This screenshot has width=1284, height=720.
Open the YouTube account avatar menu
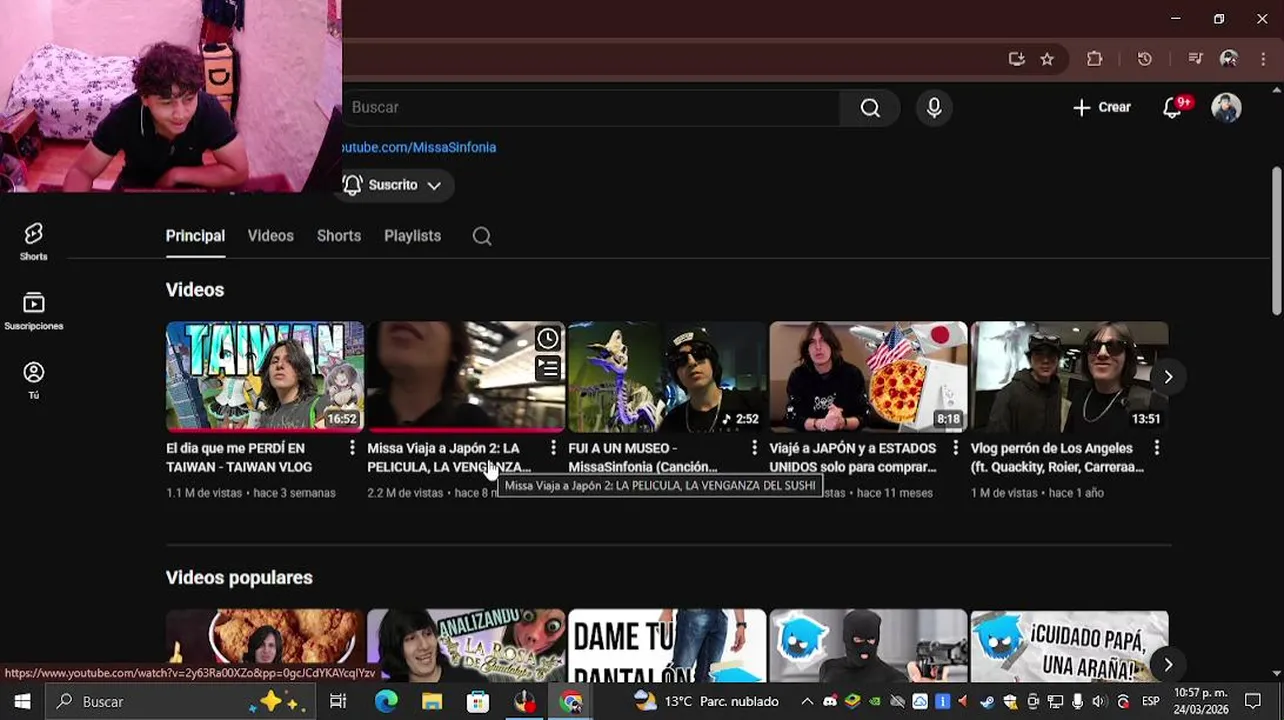coord(1226,107)
